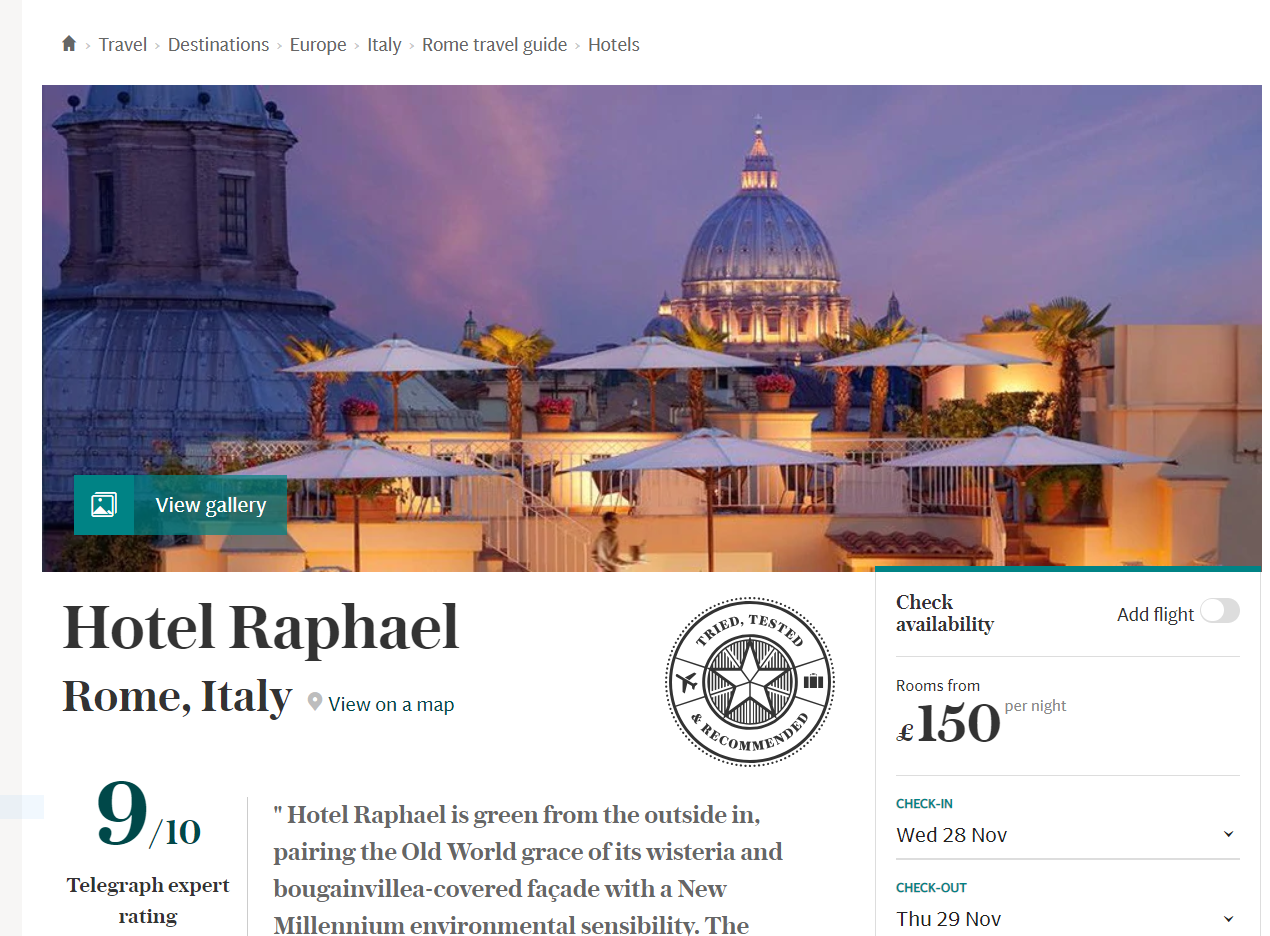Go to Europe breadcrumb
The image size is (1270, 936).
318,45
